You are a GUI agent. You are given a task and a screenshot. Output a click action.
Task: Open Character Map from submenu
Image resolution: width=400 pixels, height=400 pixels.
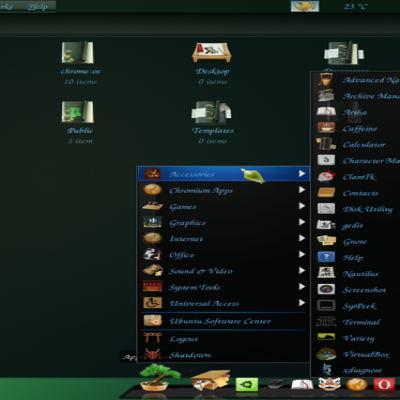[x=356, y=161]
